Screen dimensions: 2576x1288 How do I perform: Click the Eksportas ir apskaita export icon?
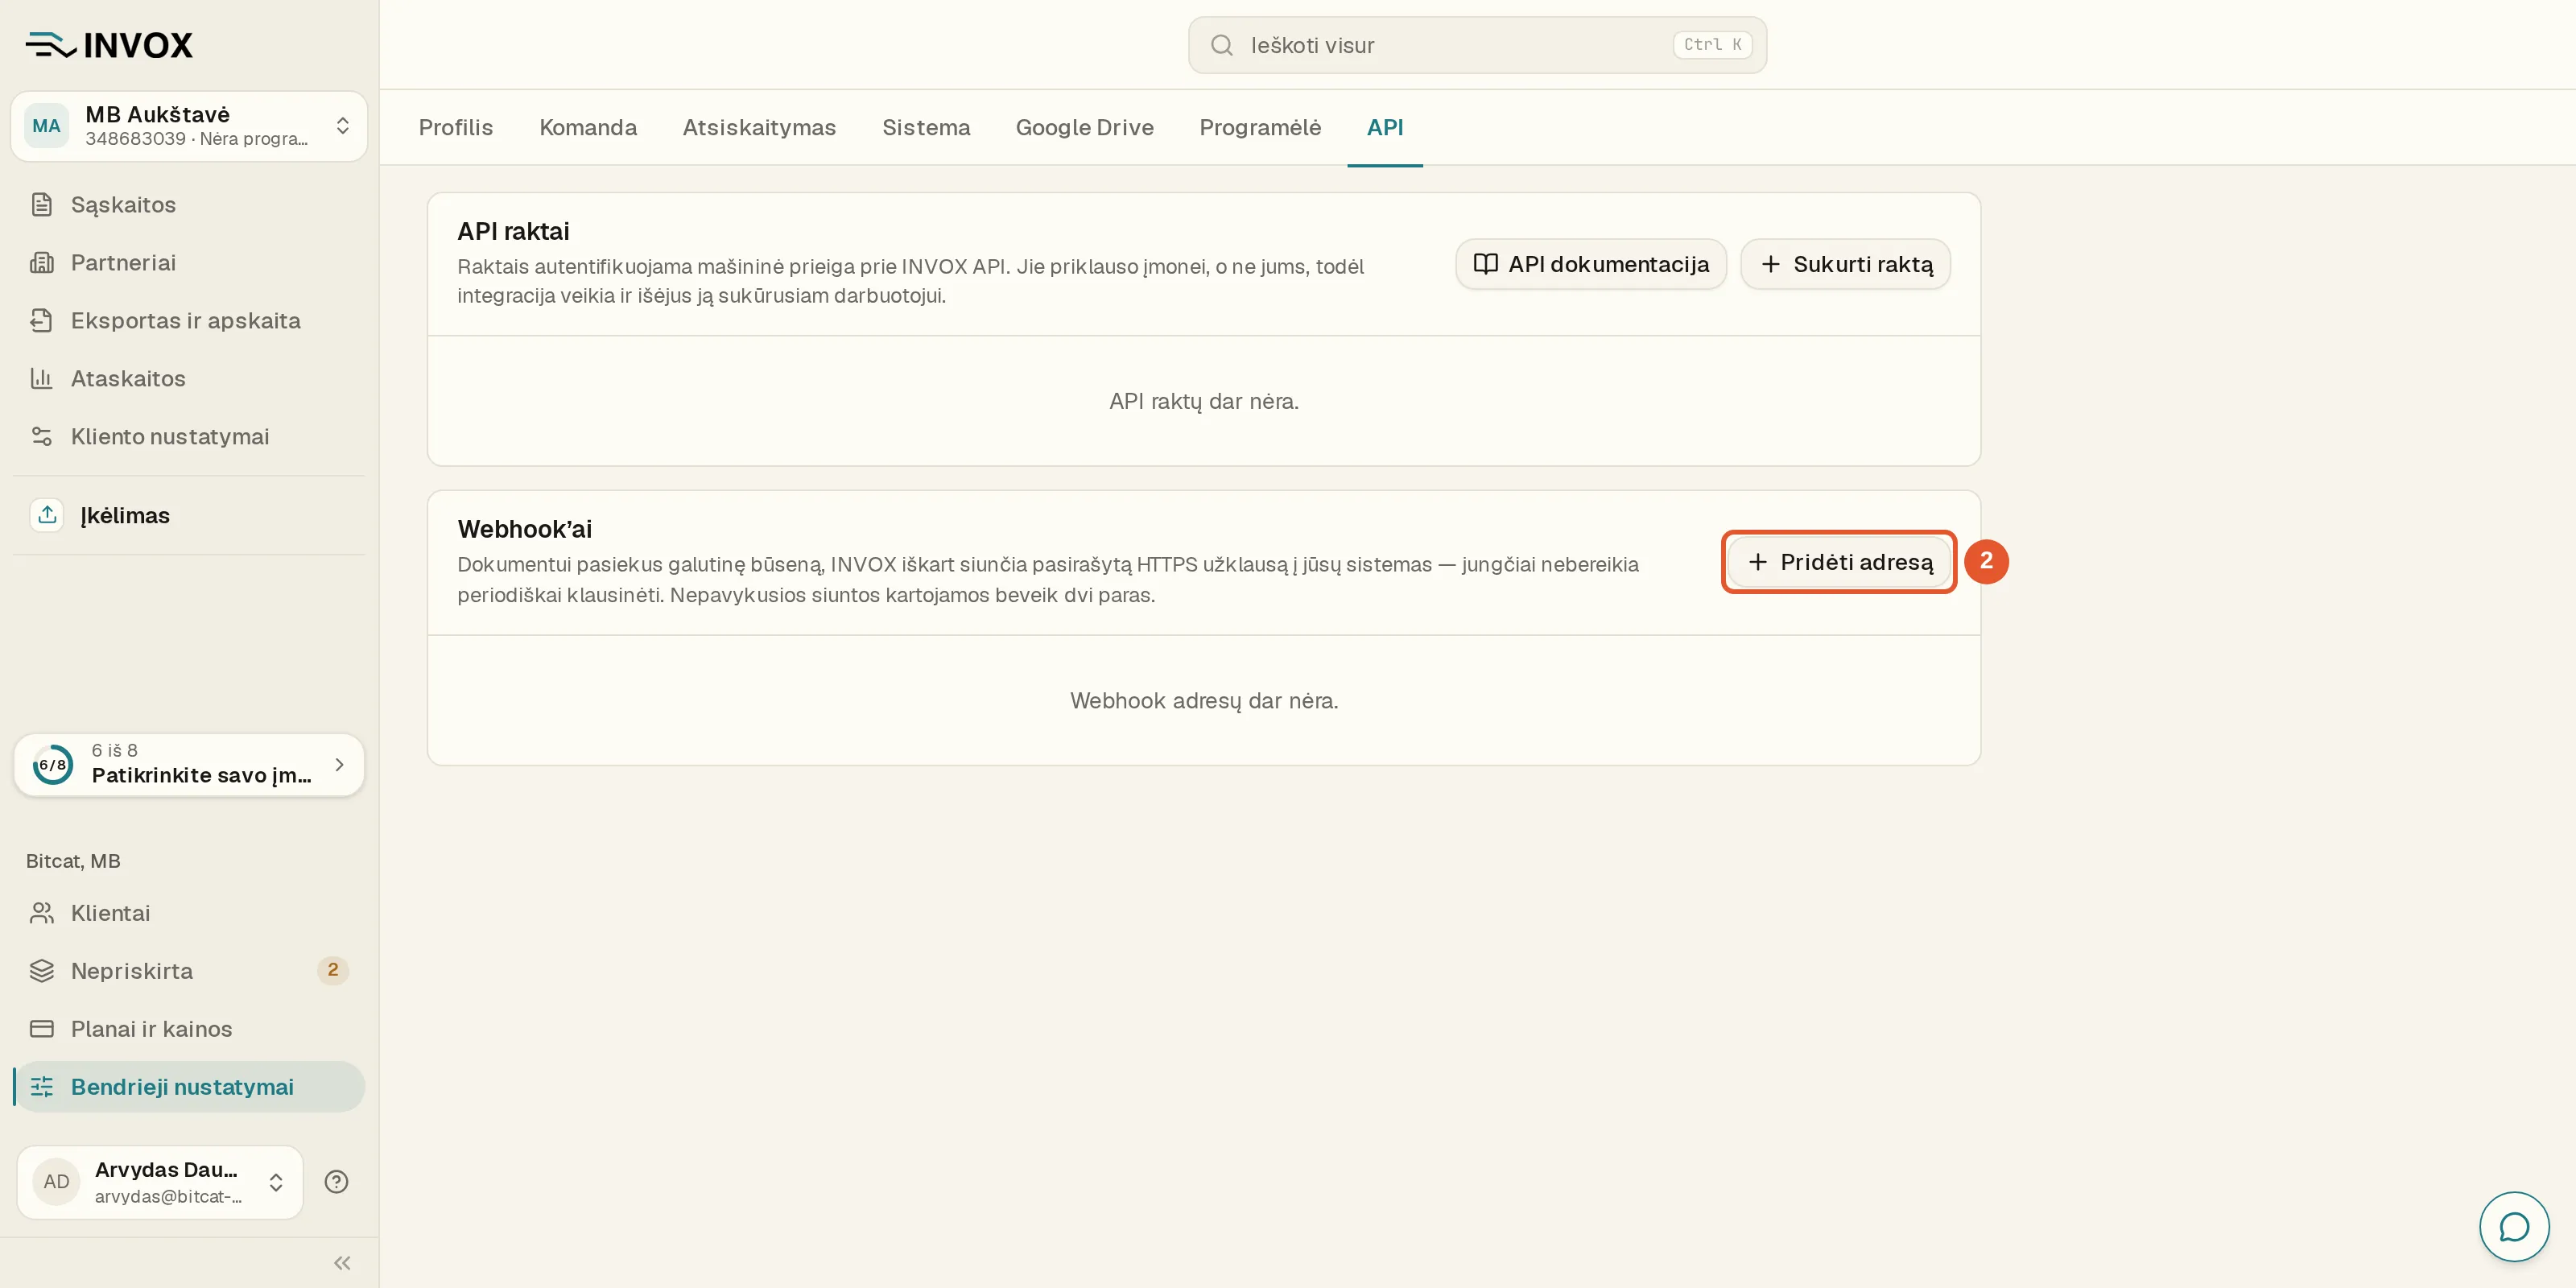41,321
